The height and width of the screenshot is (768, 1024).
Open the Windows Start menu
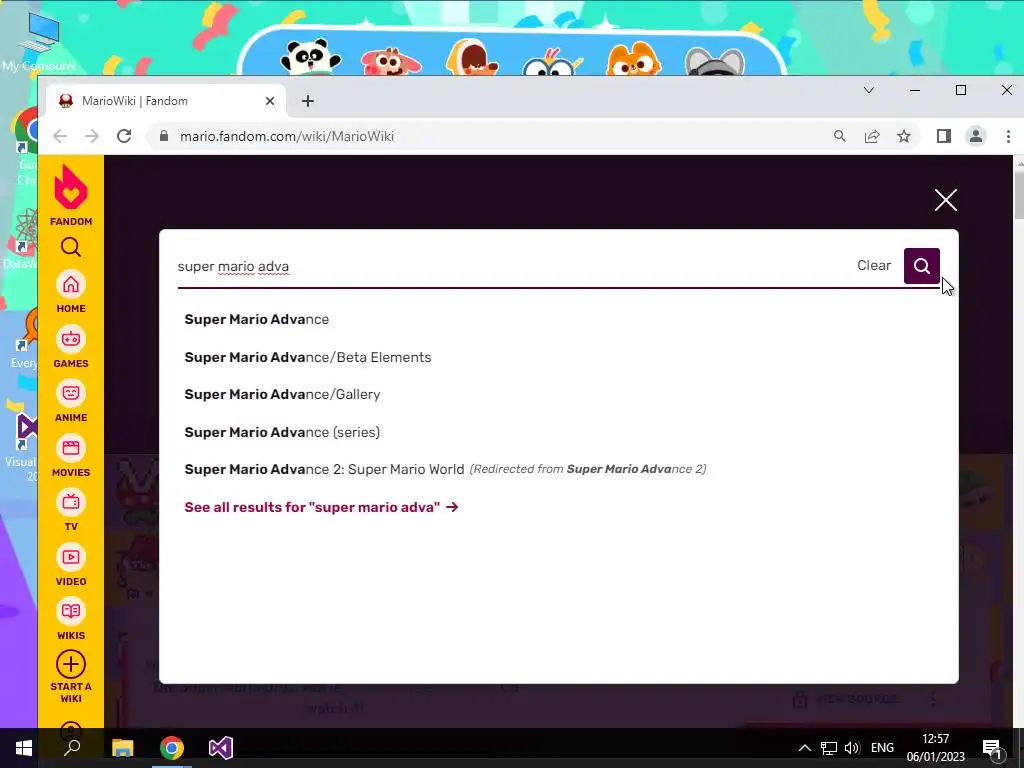[24, 748]
